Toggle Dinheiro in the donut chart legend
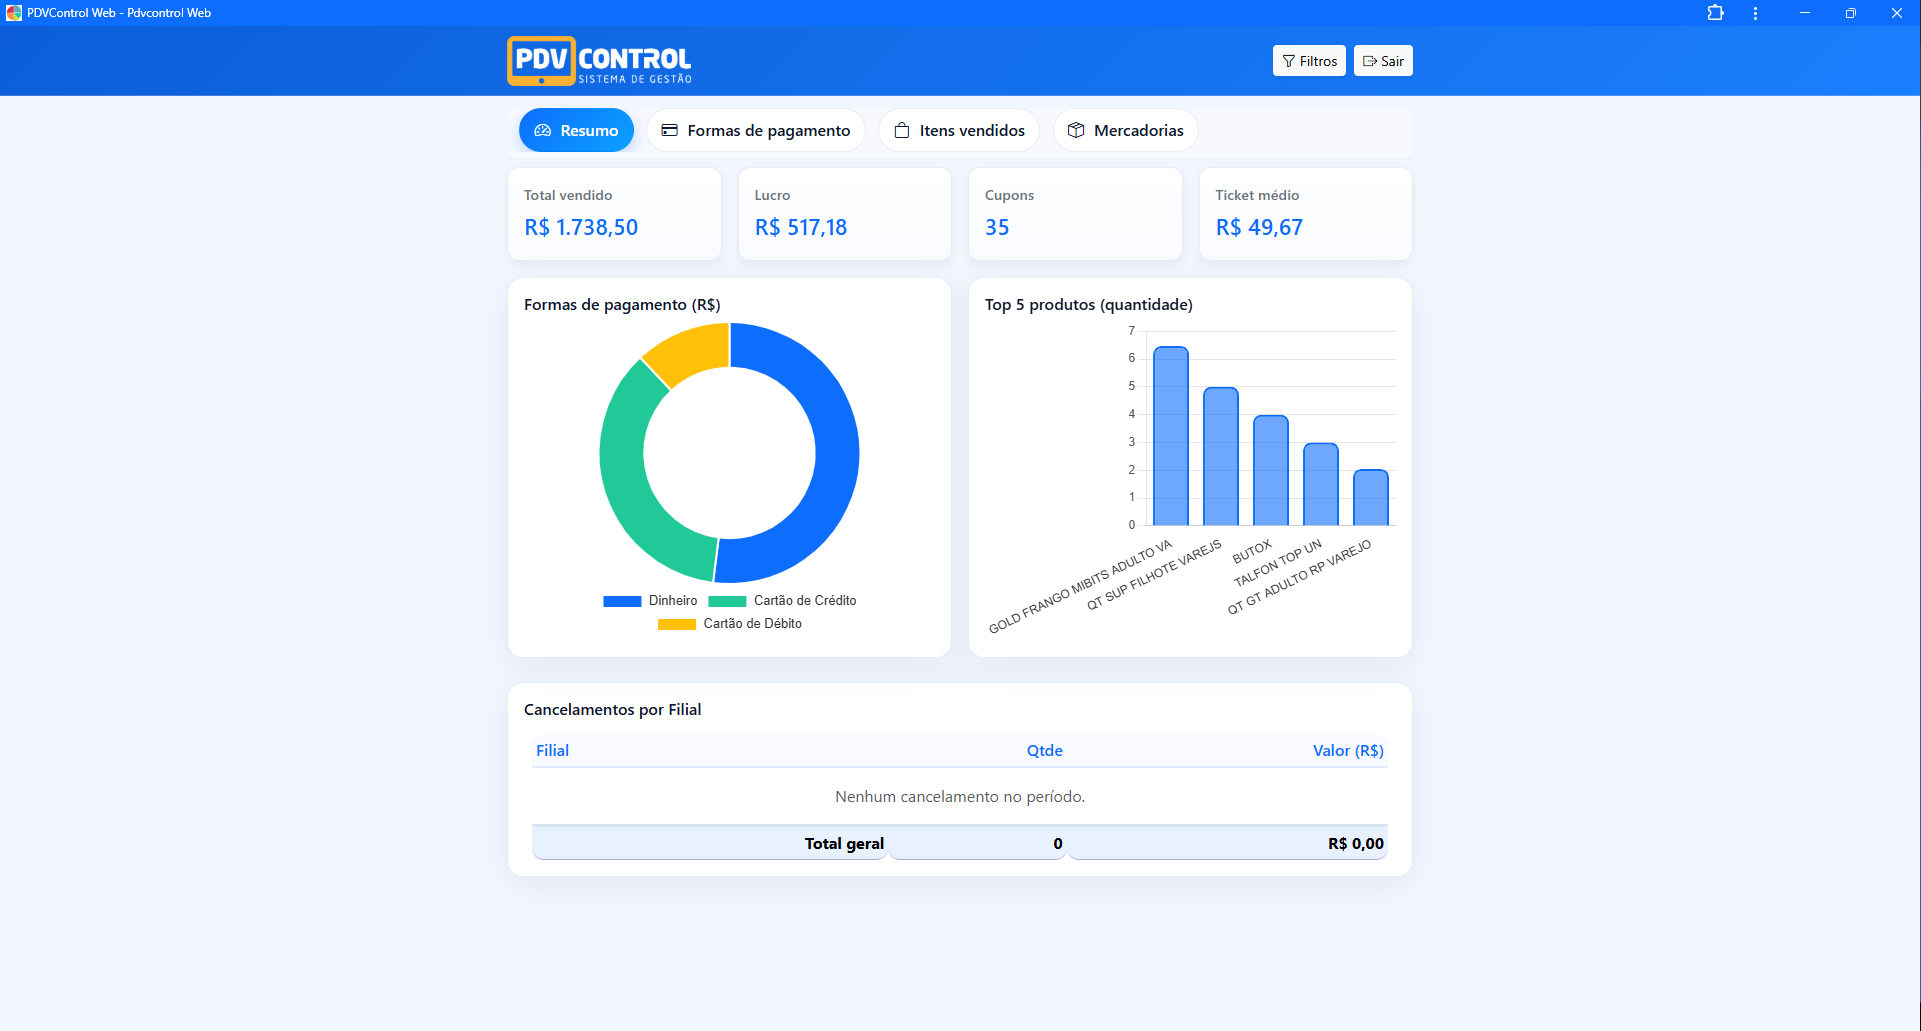This screenshot has height=1031, width=1921. (622, 600)
